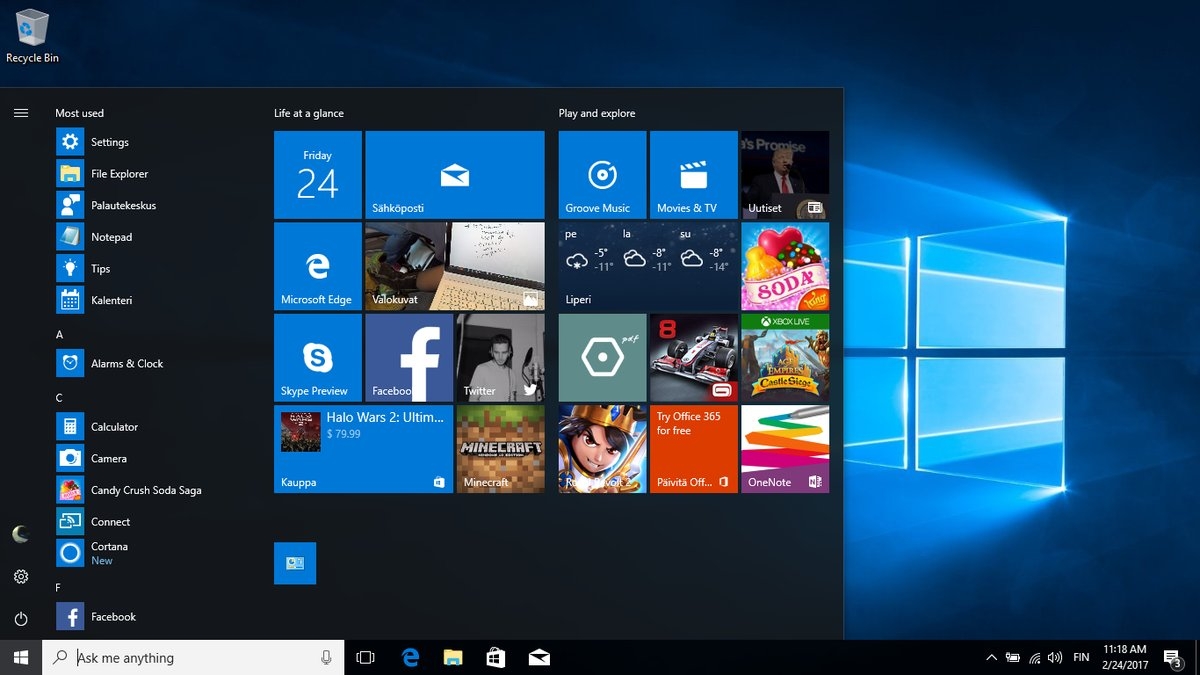This screenshot has width=1200, height=675.
Task: Open the calendar tile showing Friday 24
Action: (318, 175)
